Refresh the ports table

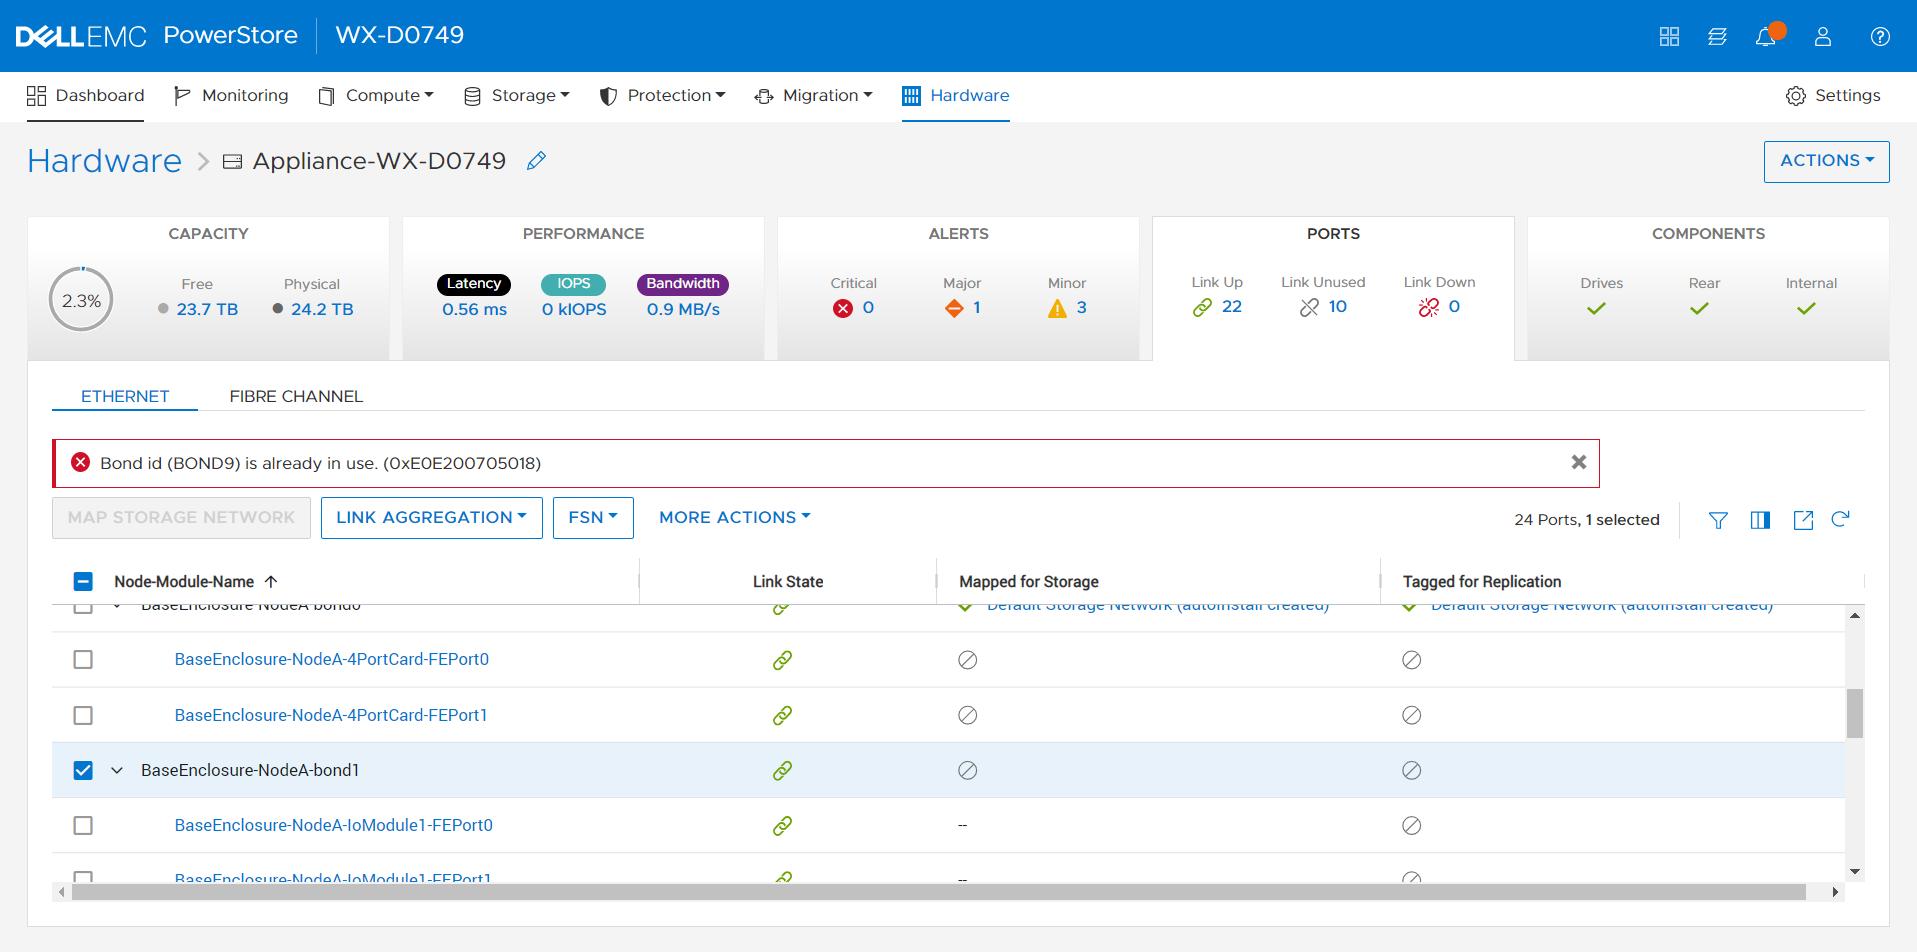1840,519
